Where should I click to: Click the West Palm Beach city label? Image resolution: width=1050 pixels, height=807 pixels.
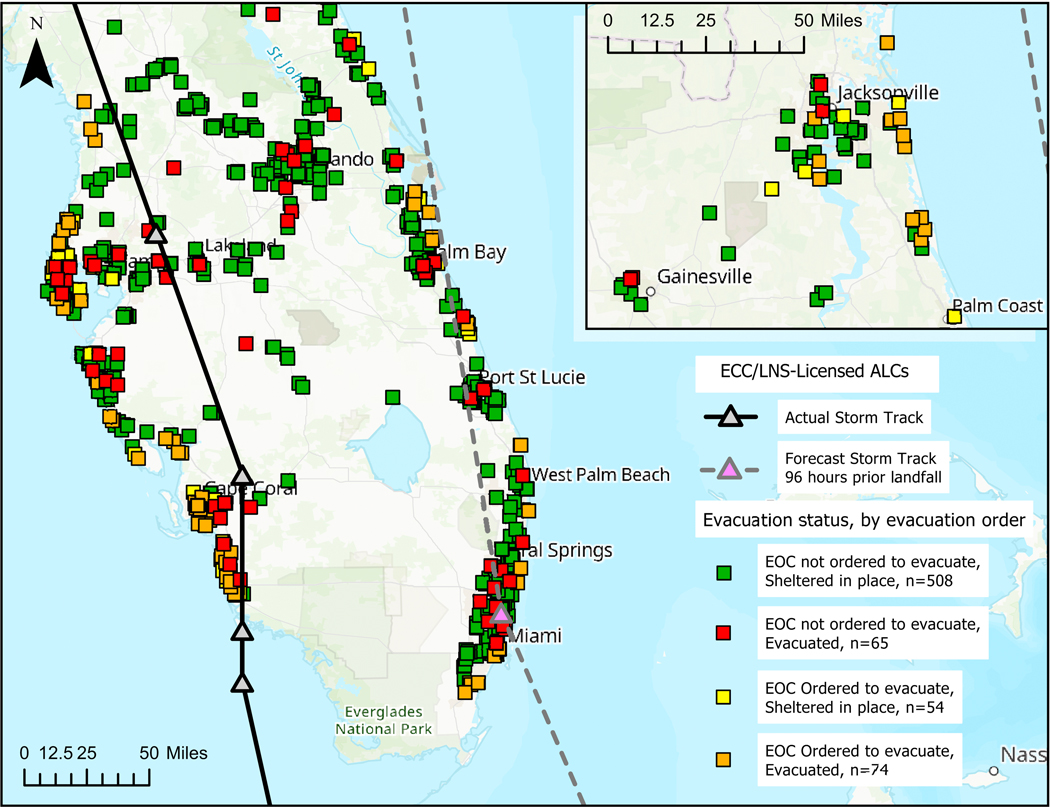tap(600, 474)
